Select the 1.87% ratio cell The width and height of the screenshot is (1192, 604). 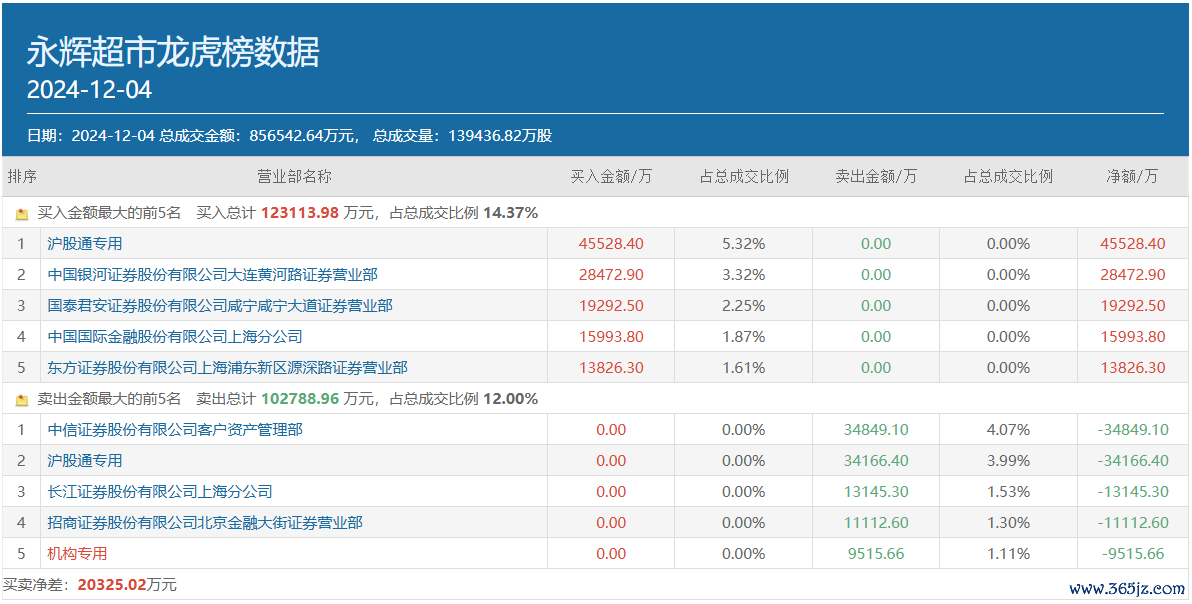click(743, 337)
